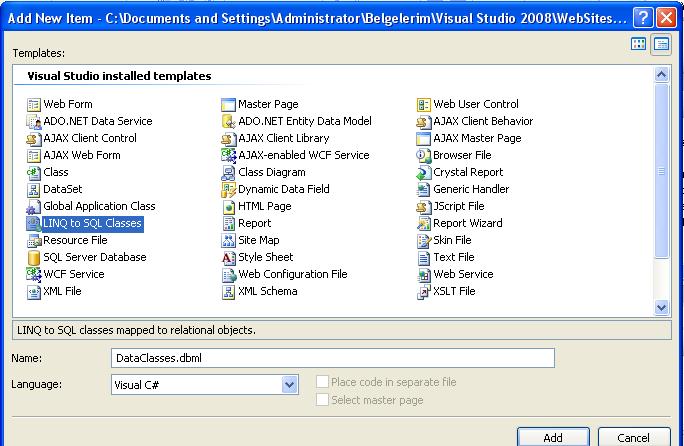Select the Web User Control icon
Screen dimensions: 684x446
(x=424, y=105)
